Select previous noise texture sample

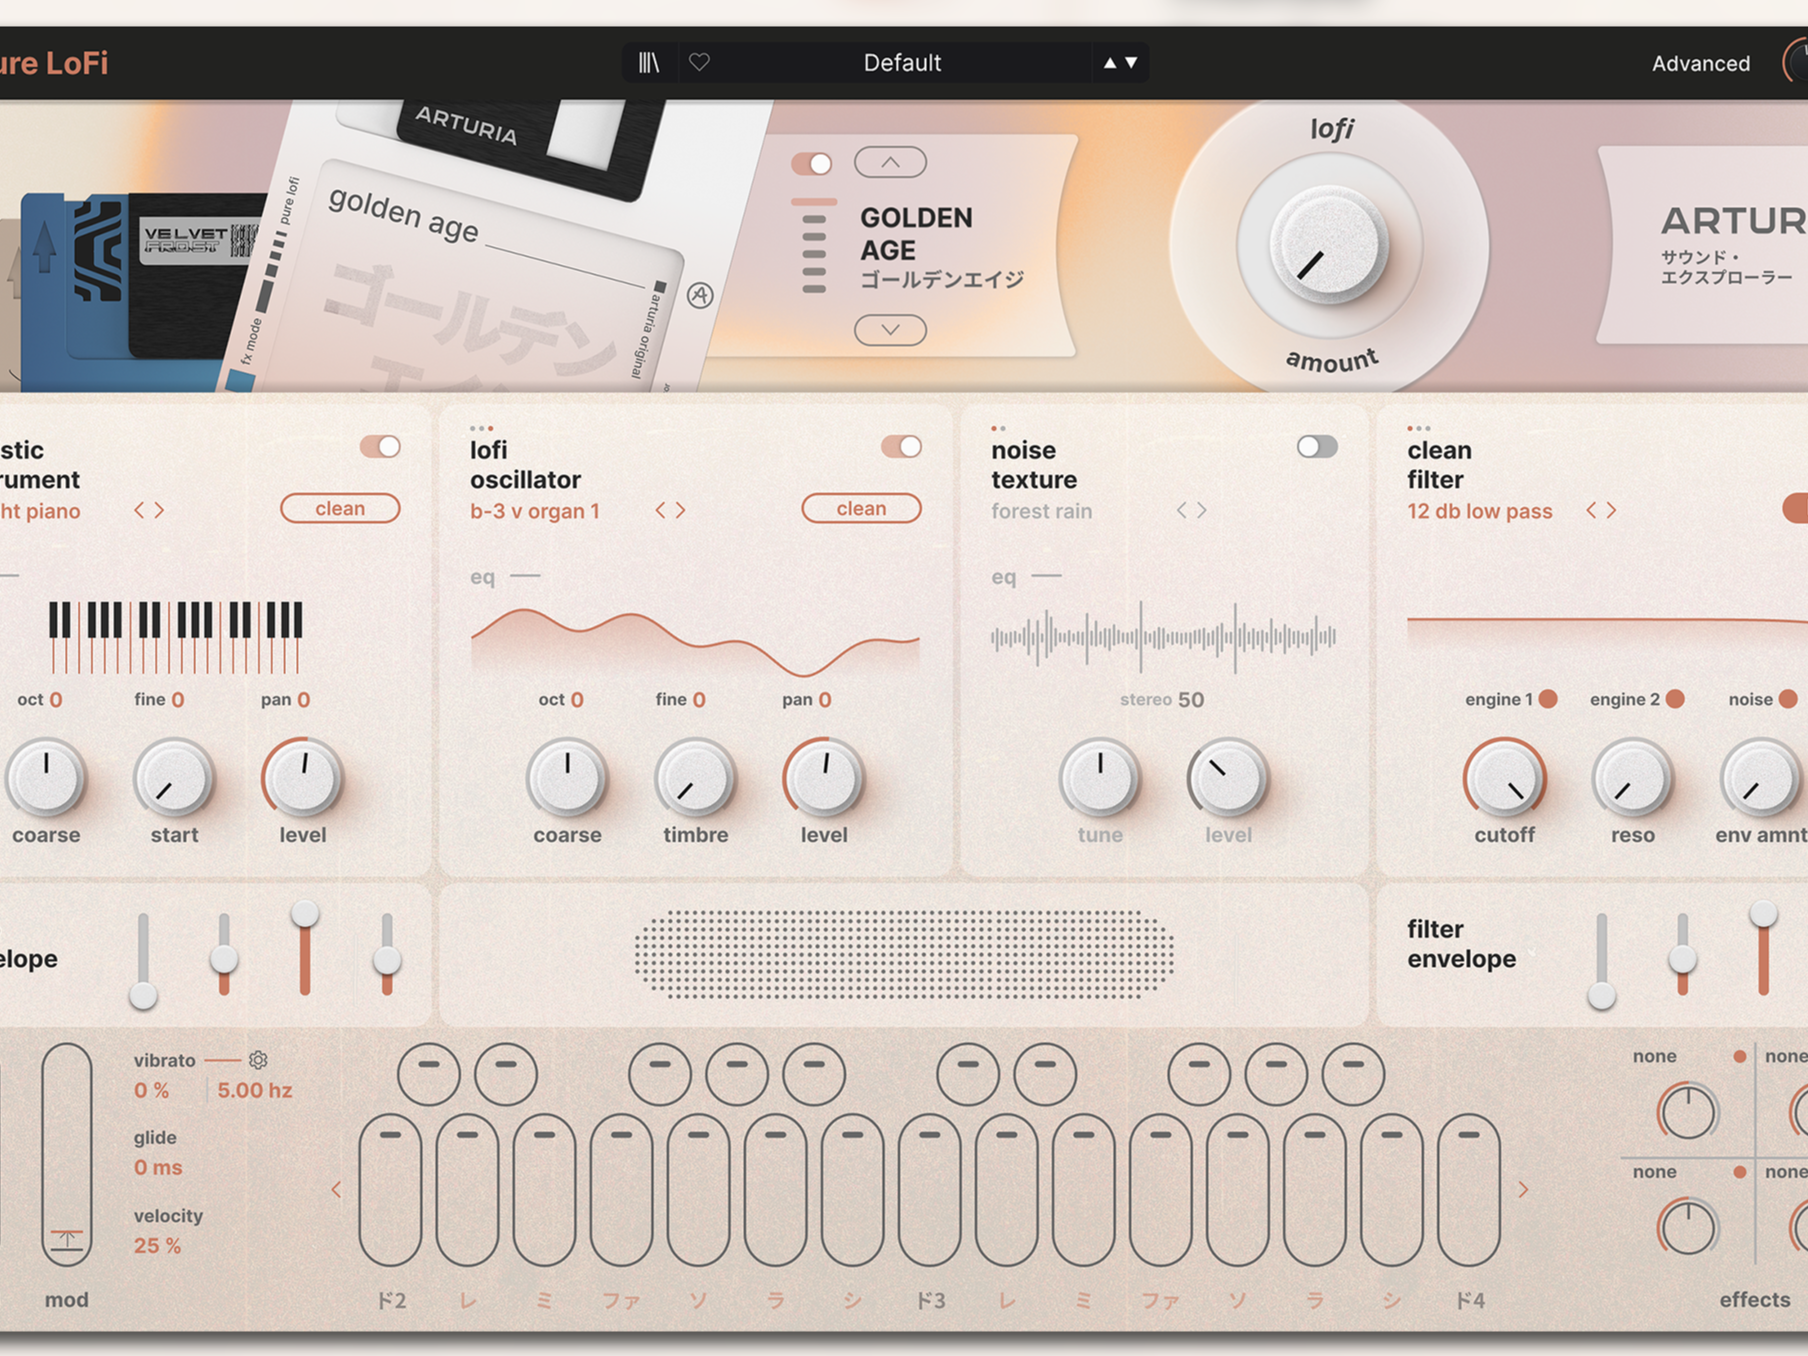pos(1181,511)
